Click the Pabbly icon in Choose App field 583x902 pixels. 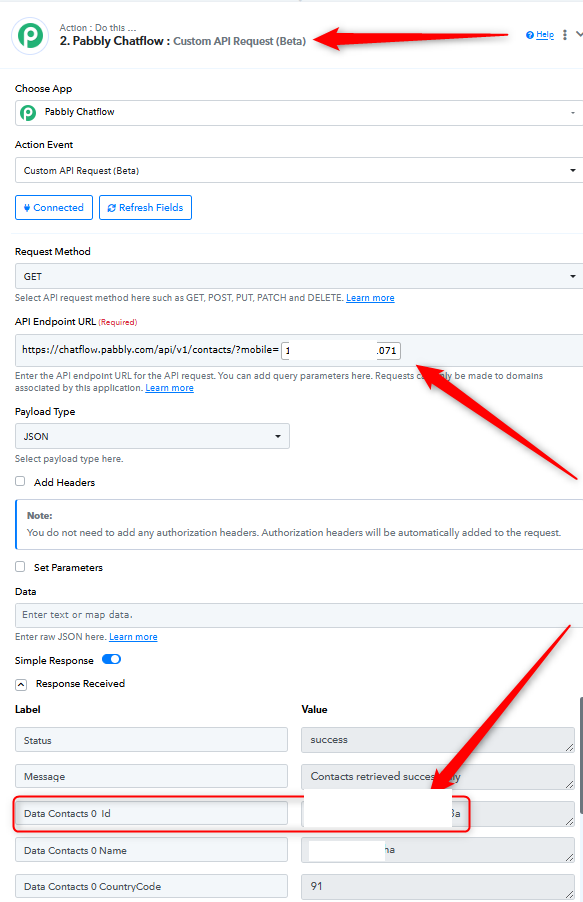[x=28, y=112]
